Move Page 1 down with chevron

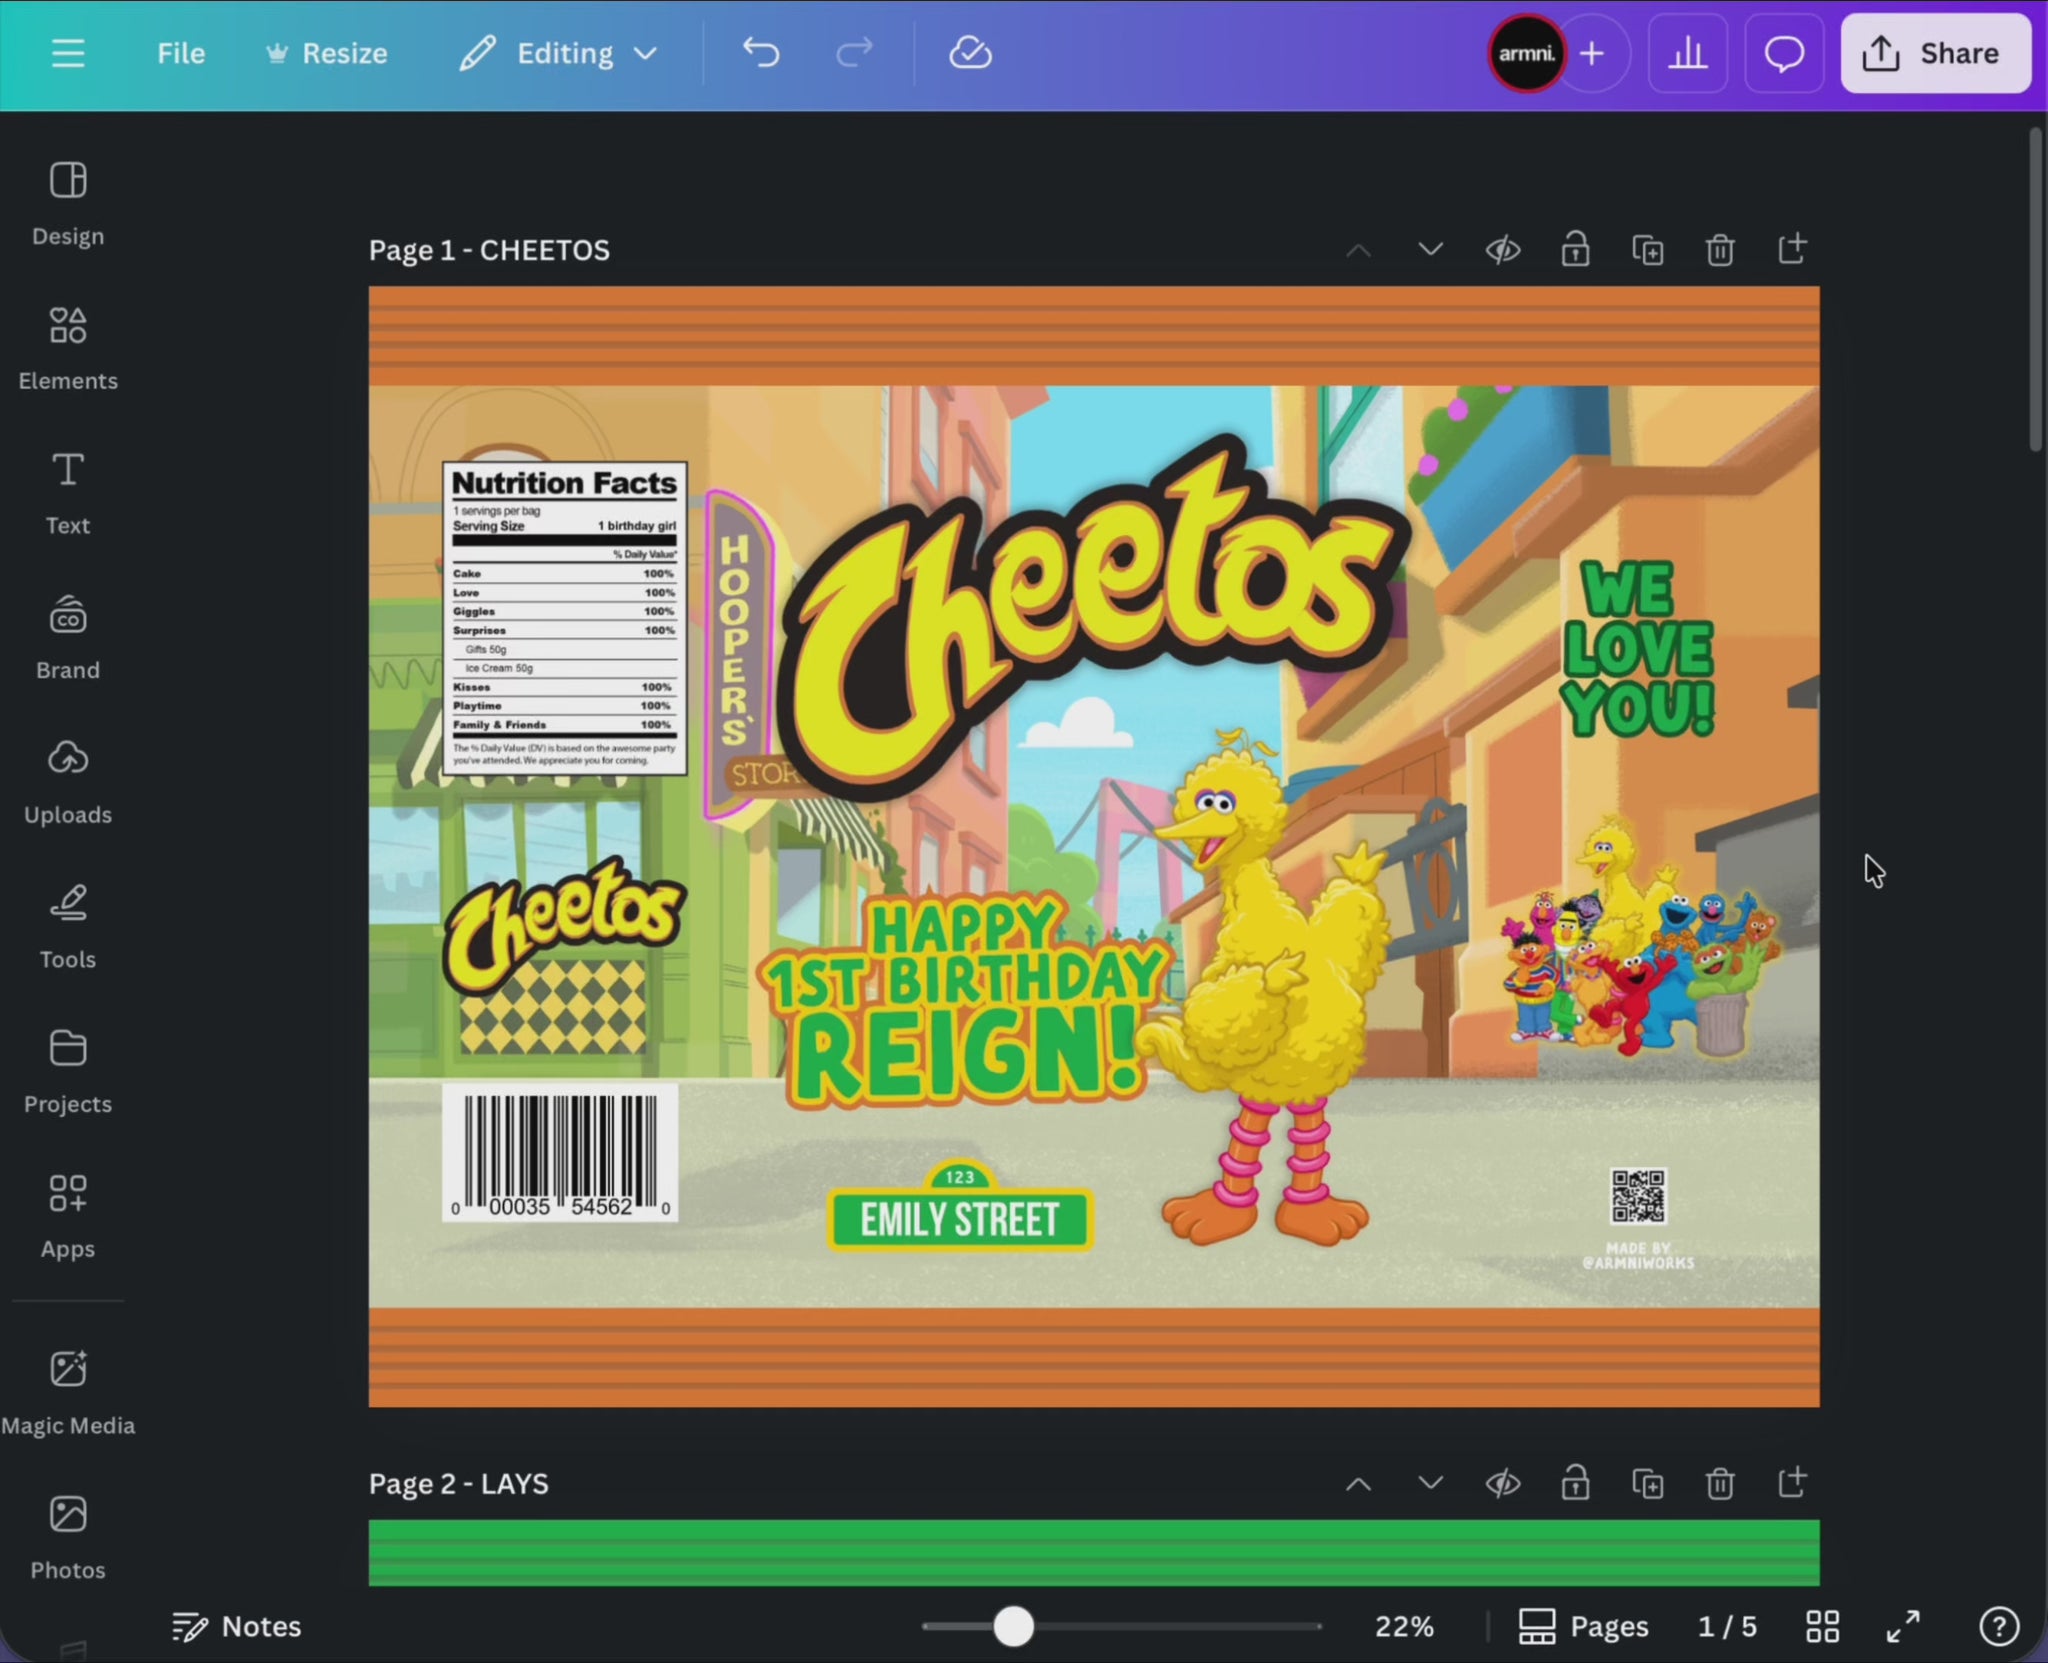pos(1430,250)
